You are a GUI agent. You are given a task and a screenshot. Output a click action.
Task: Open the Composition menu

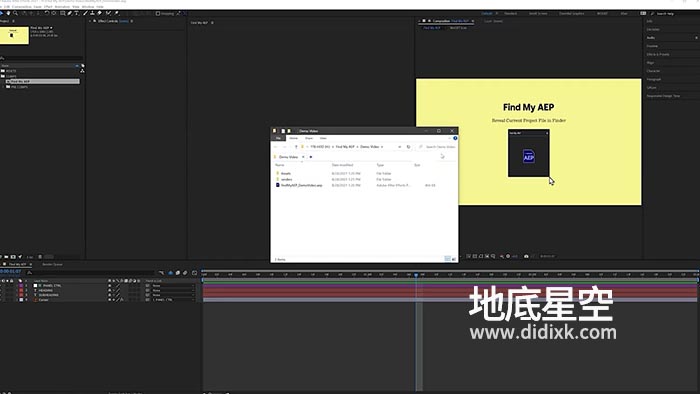[x=21, y=7]
